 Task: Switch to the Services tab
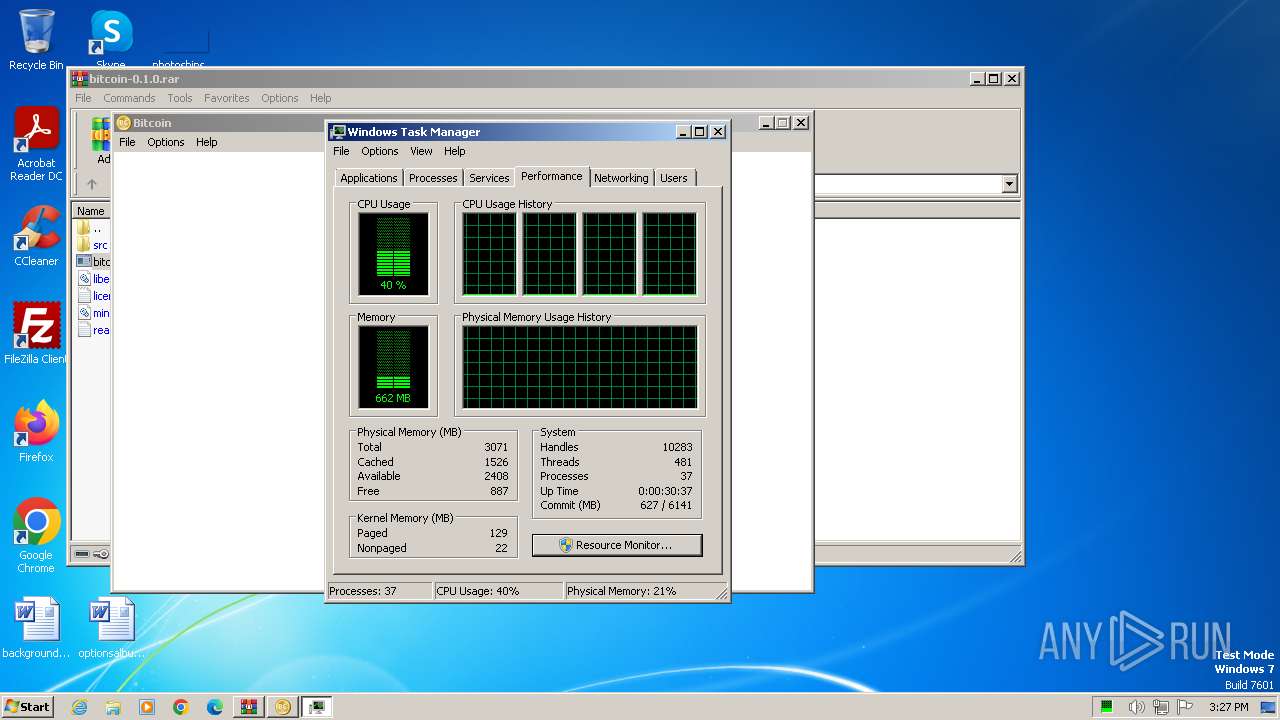tap(489, 178)
